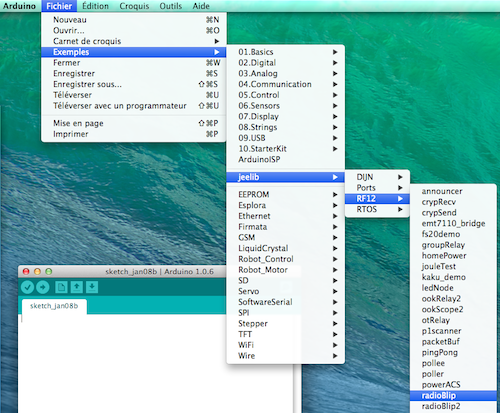Expand the 01.Basics examples submenu
The height and width of the screenshot is (413, 500).
click(286, 52)
